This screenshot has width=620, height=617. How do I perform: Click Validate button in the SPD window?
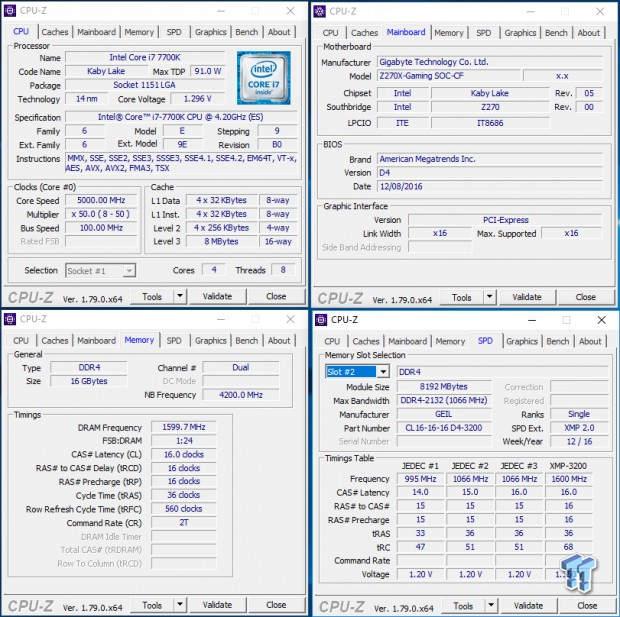[528, 606]
